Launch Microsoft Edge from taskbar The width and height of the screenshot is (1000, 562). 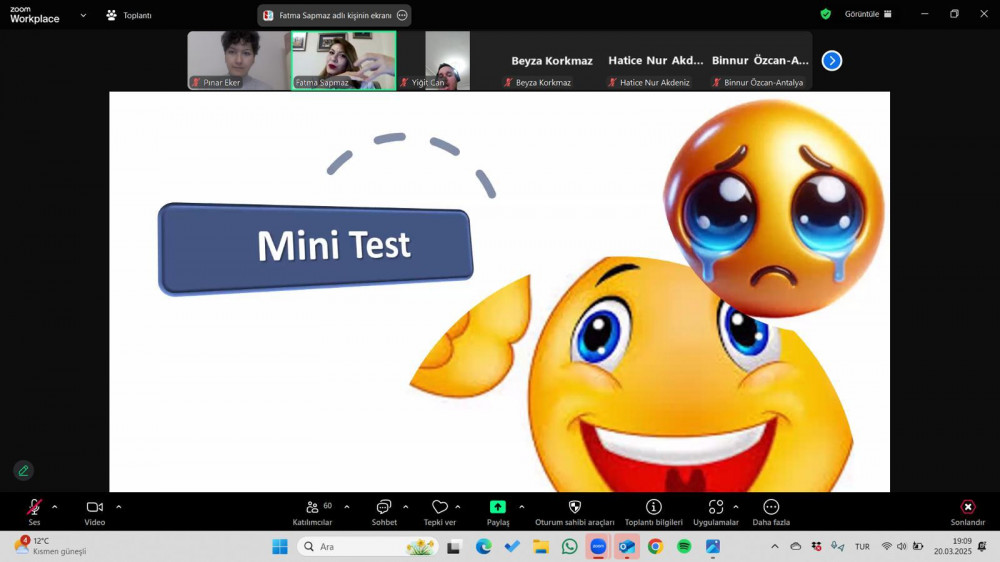[483, 547]
